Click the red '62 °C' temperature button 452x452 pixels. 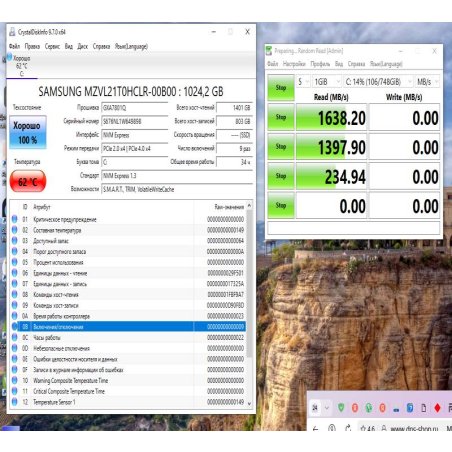28,181
